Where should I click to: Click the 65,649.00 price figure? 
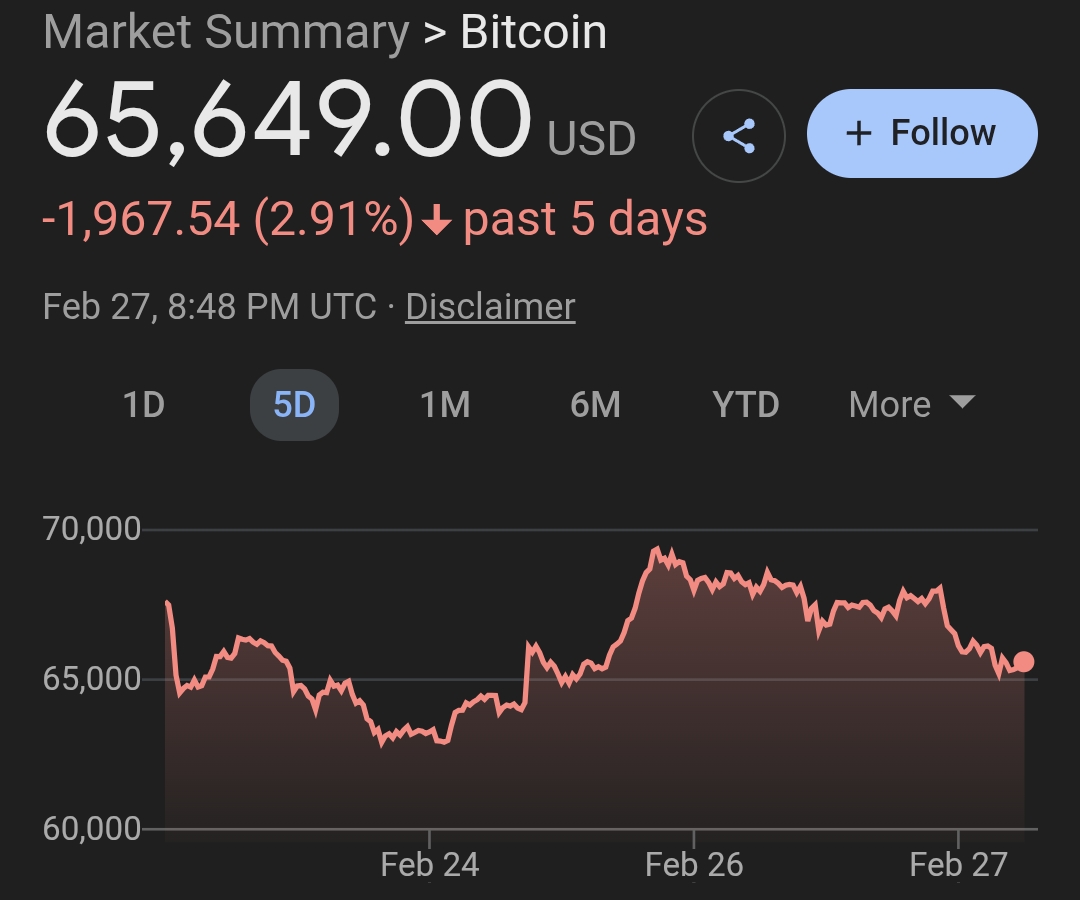[287, 120]
